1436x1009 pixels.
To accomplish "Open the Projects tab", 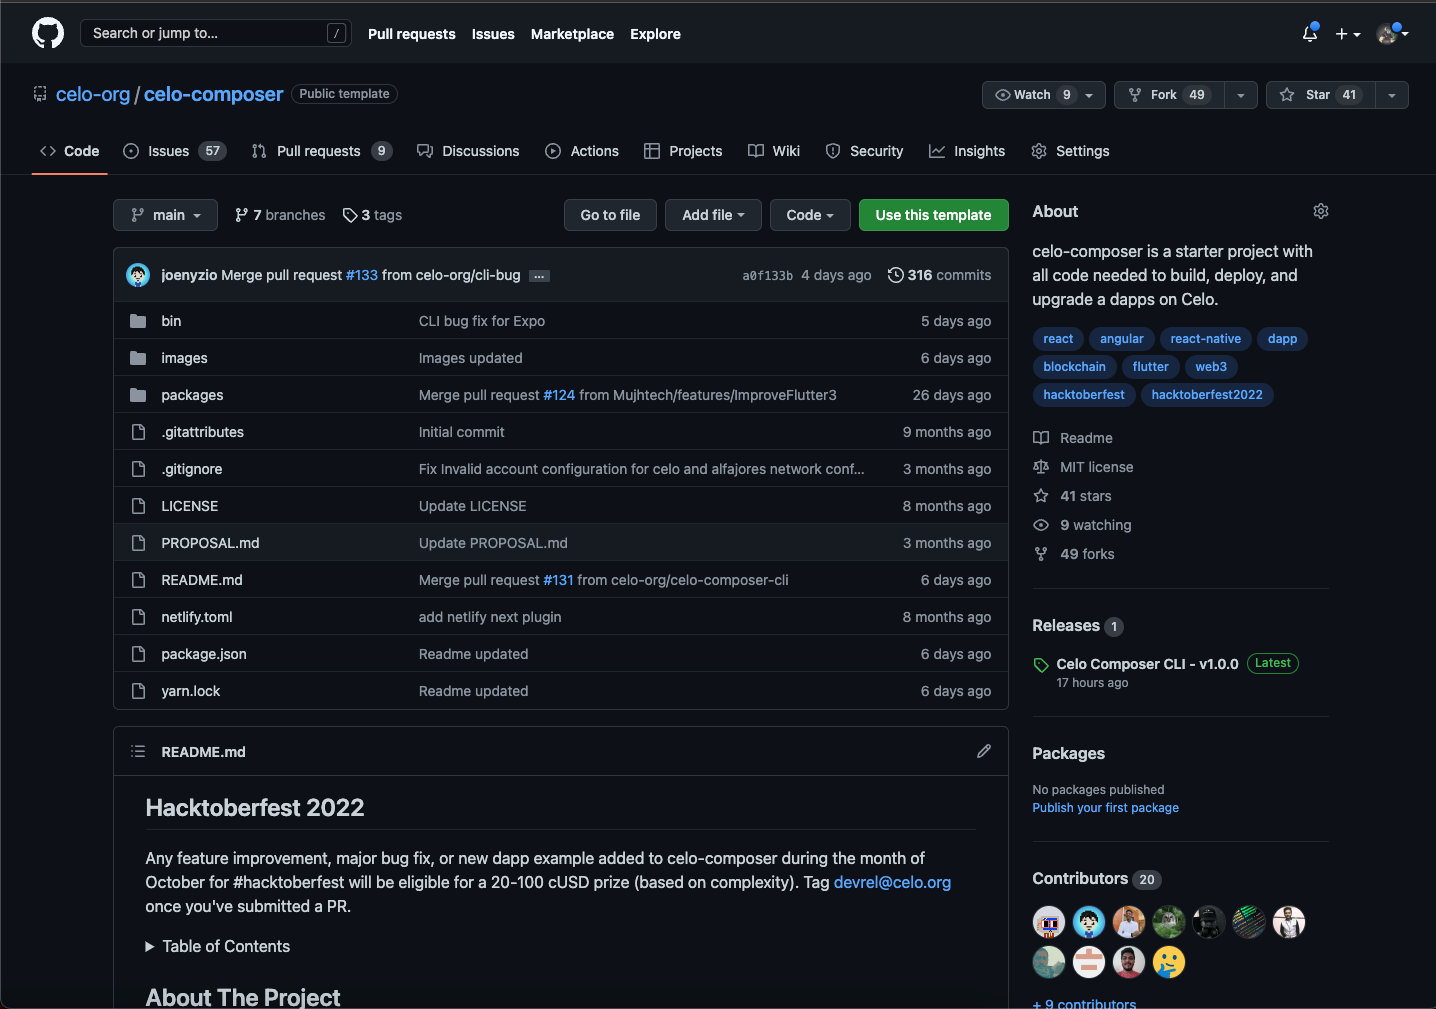I will [683, 151].
